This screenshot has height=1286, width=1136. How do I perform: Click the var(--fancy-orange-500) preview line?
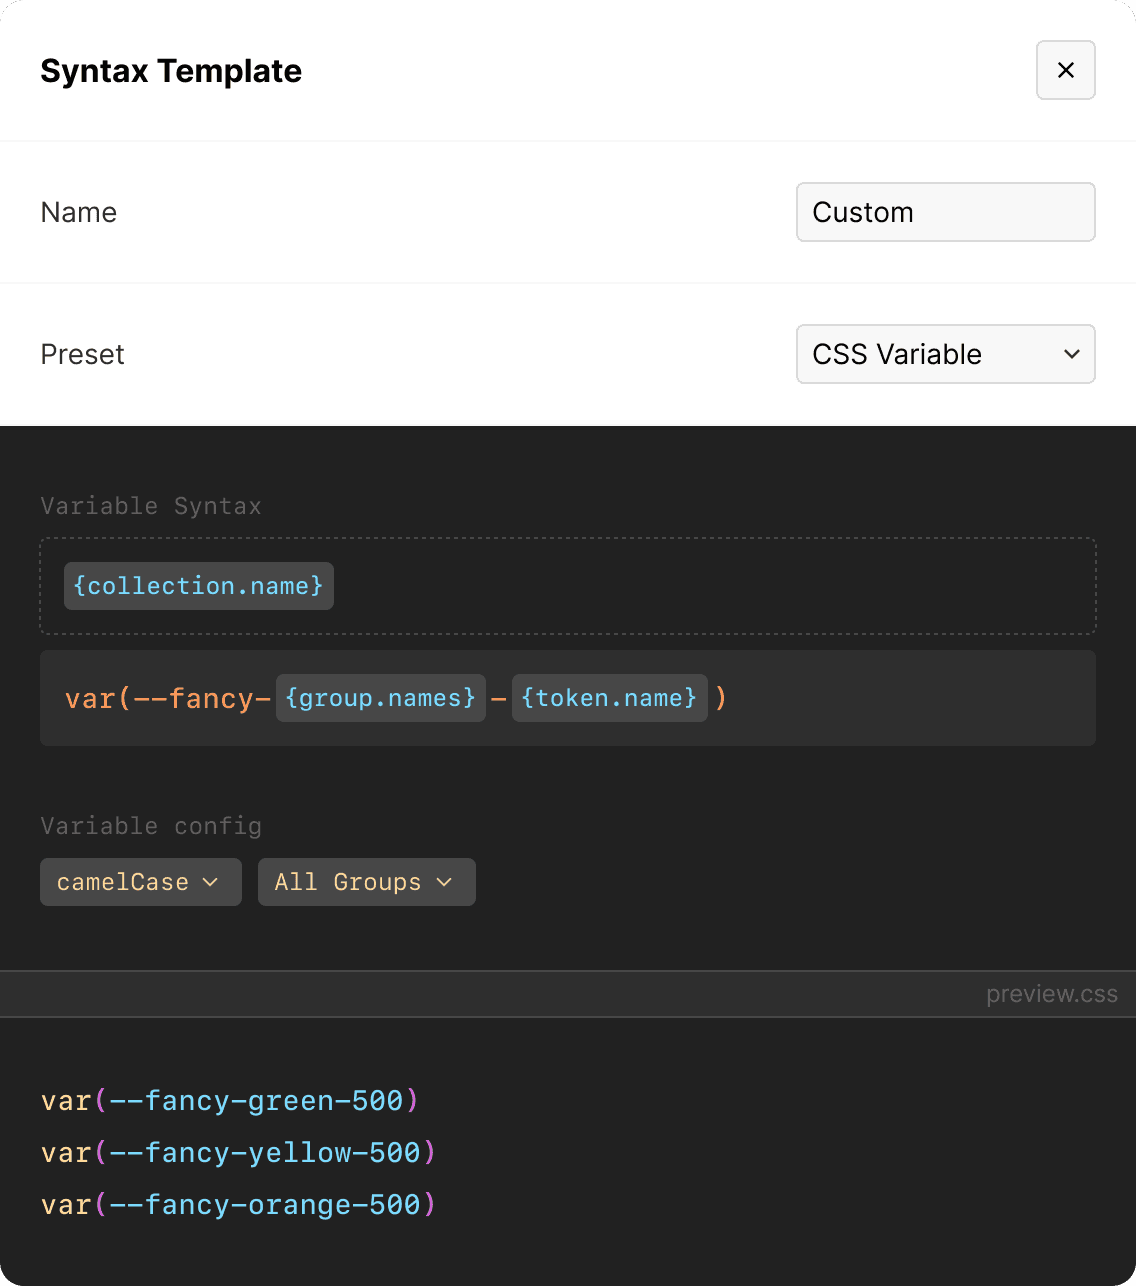tap(239, 1205)
